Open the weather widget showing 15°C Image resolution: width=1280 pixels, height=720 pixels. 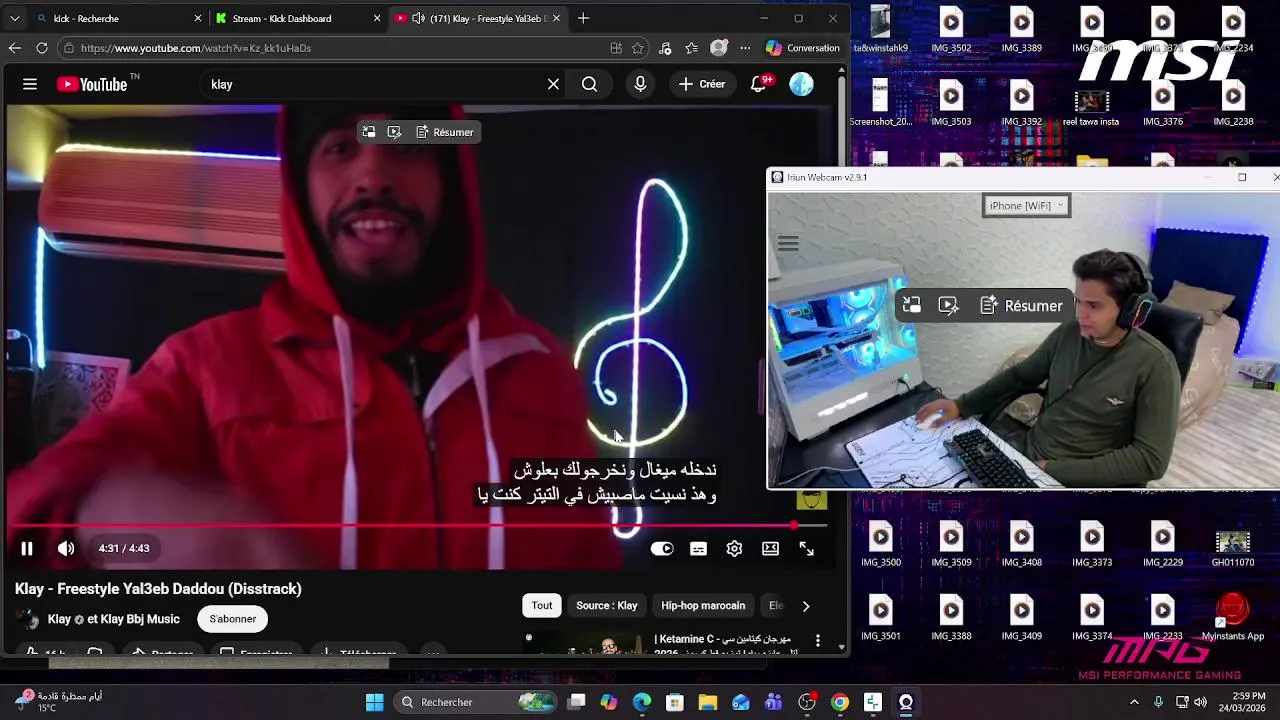(62, 702)
